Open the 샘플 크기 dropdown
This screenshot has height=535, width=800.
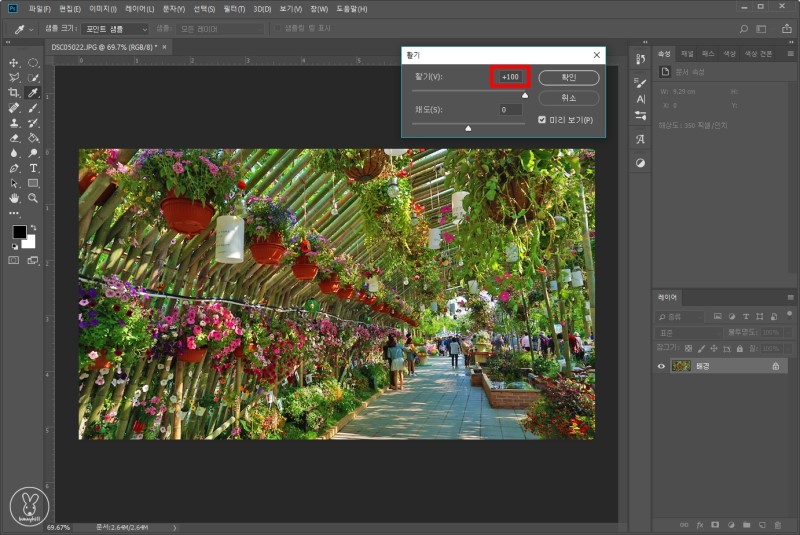pyautogui.click(x=114, y=29)
